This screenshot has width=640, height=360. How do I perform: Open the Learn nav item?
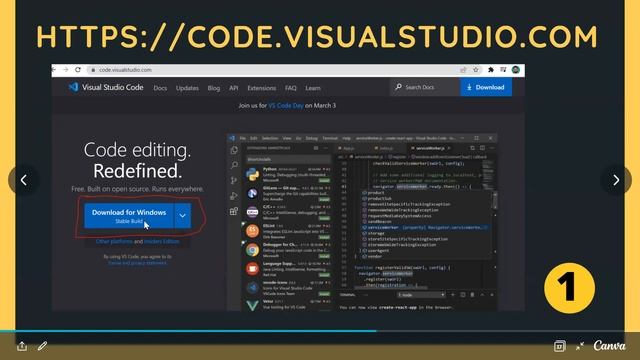[x=313, y=88]
